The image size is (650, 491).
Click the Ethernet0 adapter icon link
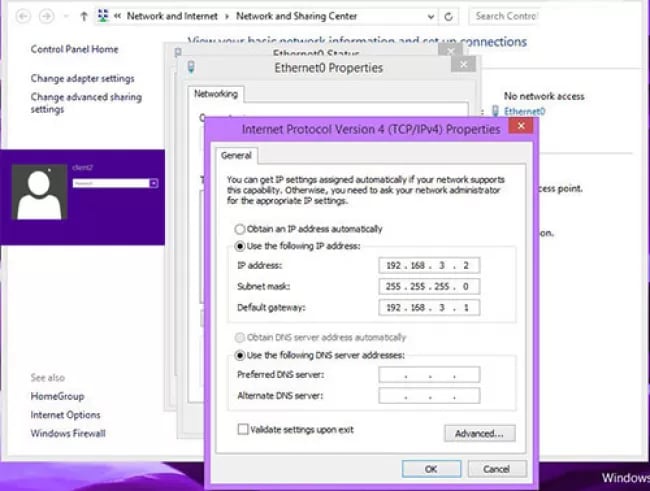click(x=495, y=111)
